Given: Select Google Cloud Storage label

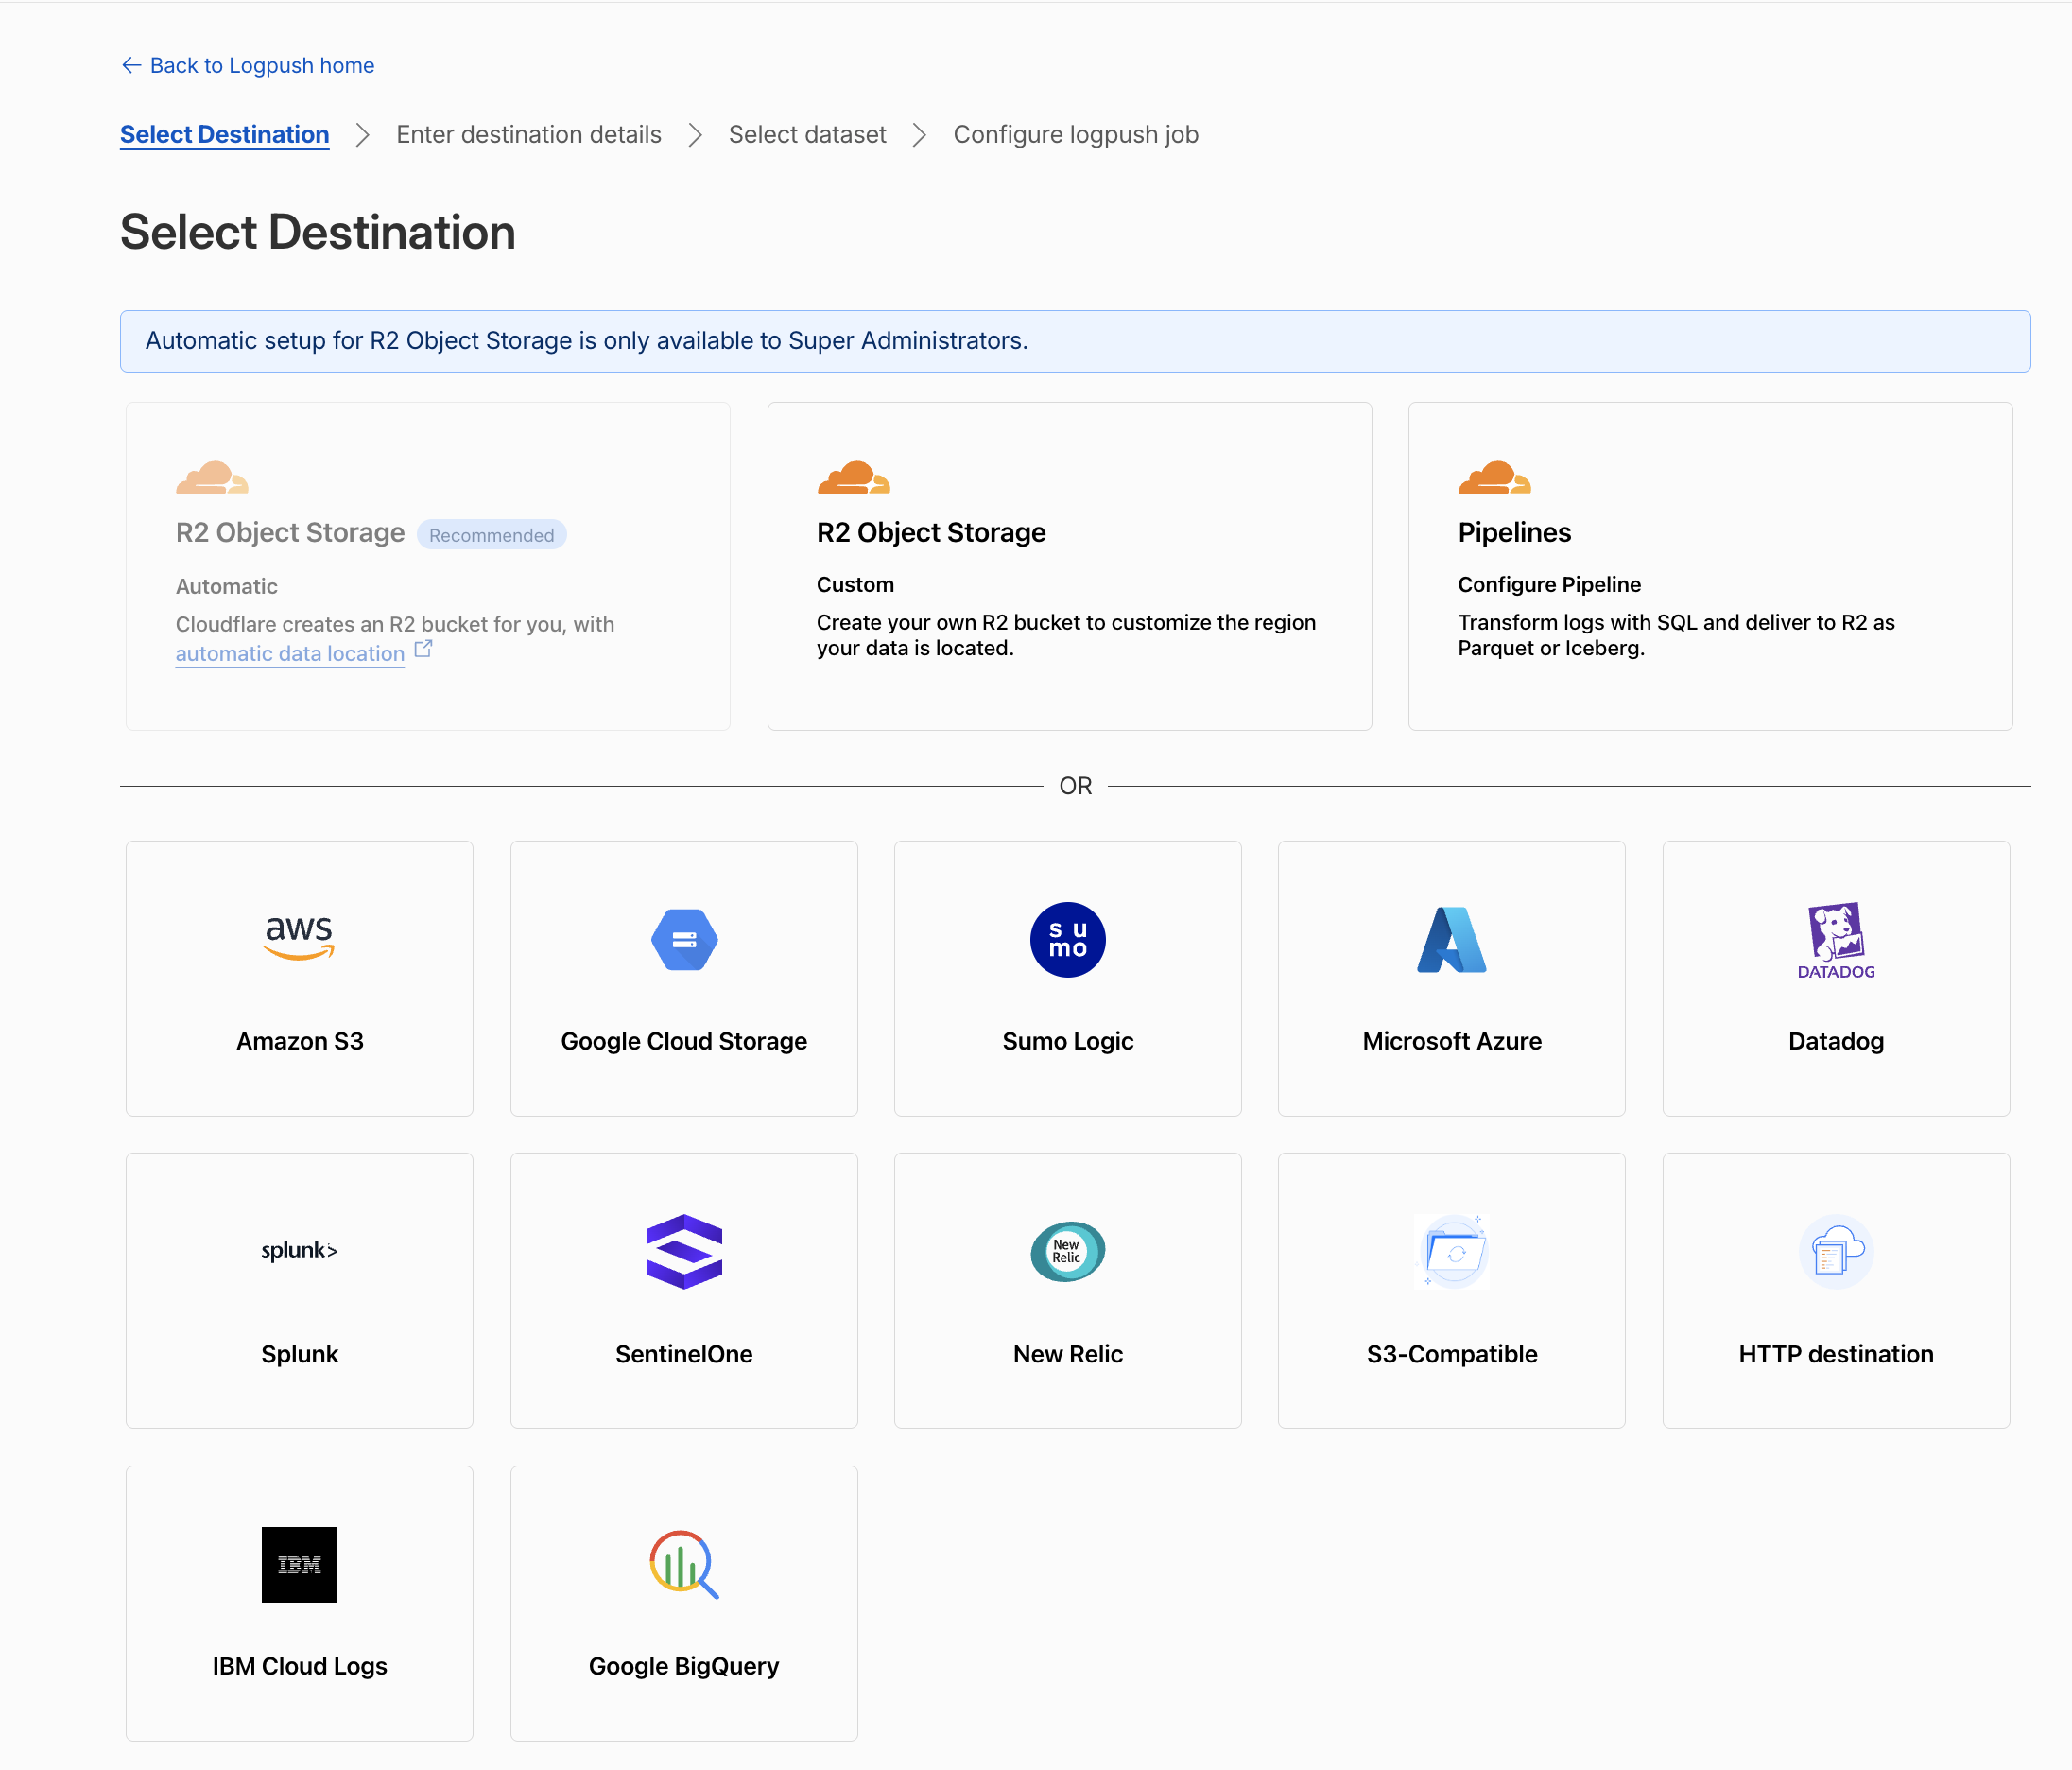Looking at the screenshot, I should point(684,1041).
